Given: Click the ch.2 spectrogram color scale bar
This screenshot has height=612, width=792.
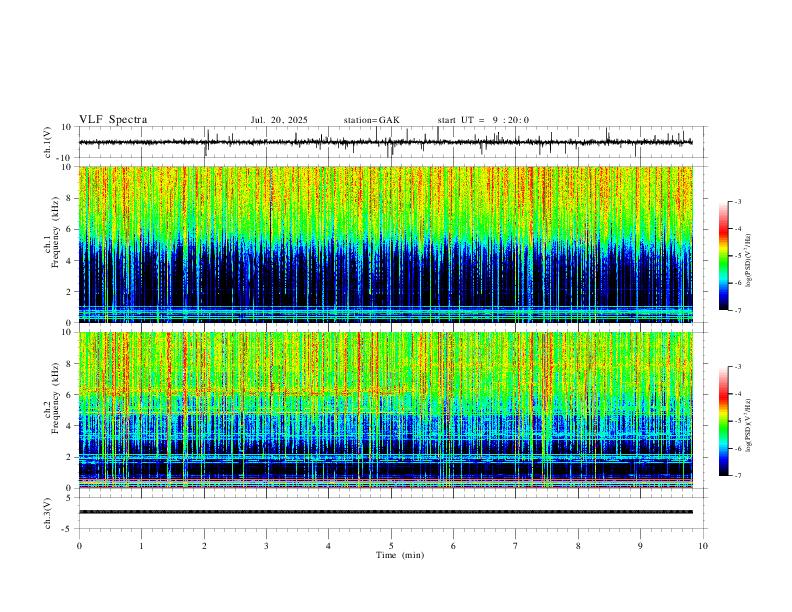Looking at the screenshot, I should click(723, 421).
